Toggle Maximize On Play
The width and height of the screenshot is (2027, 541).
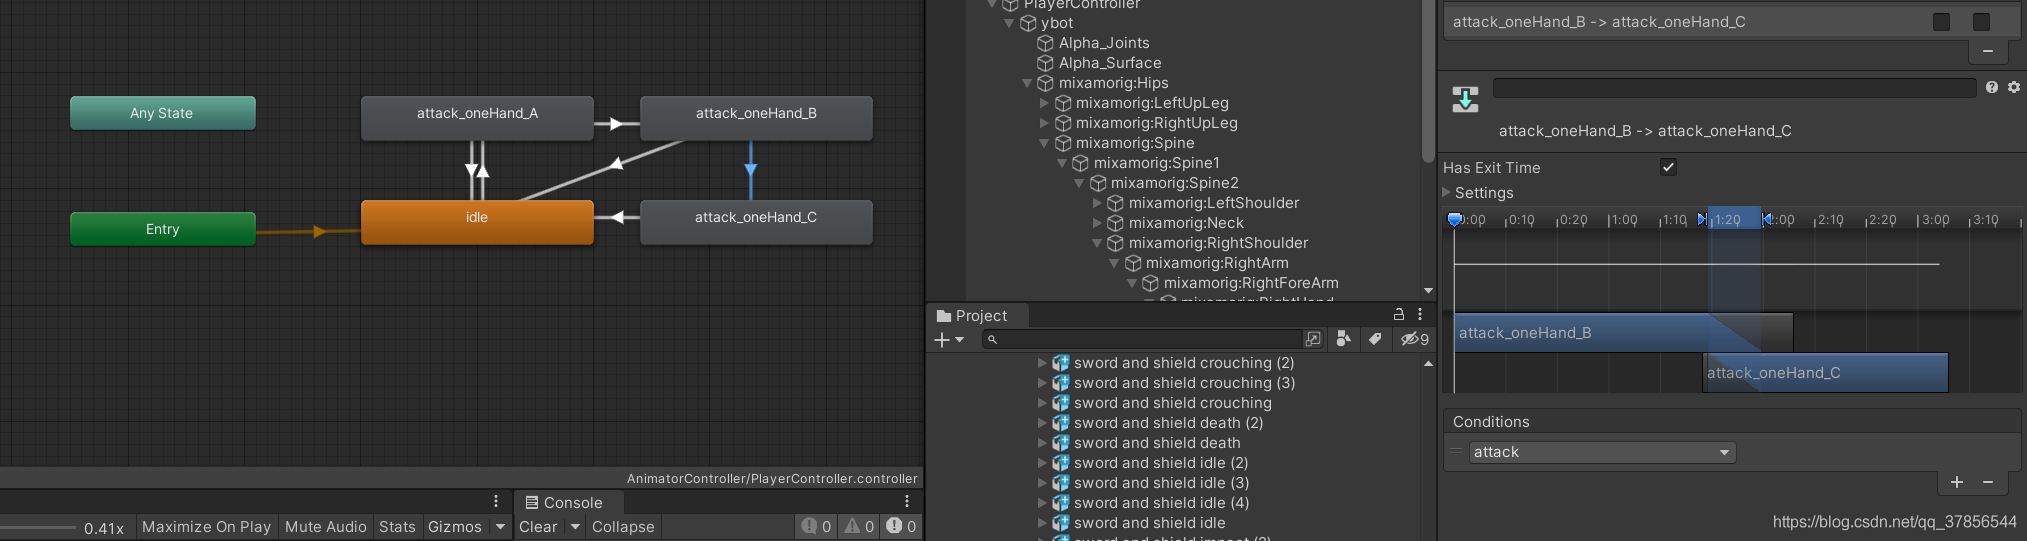[206, 527]
